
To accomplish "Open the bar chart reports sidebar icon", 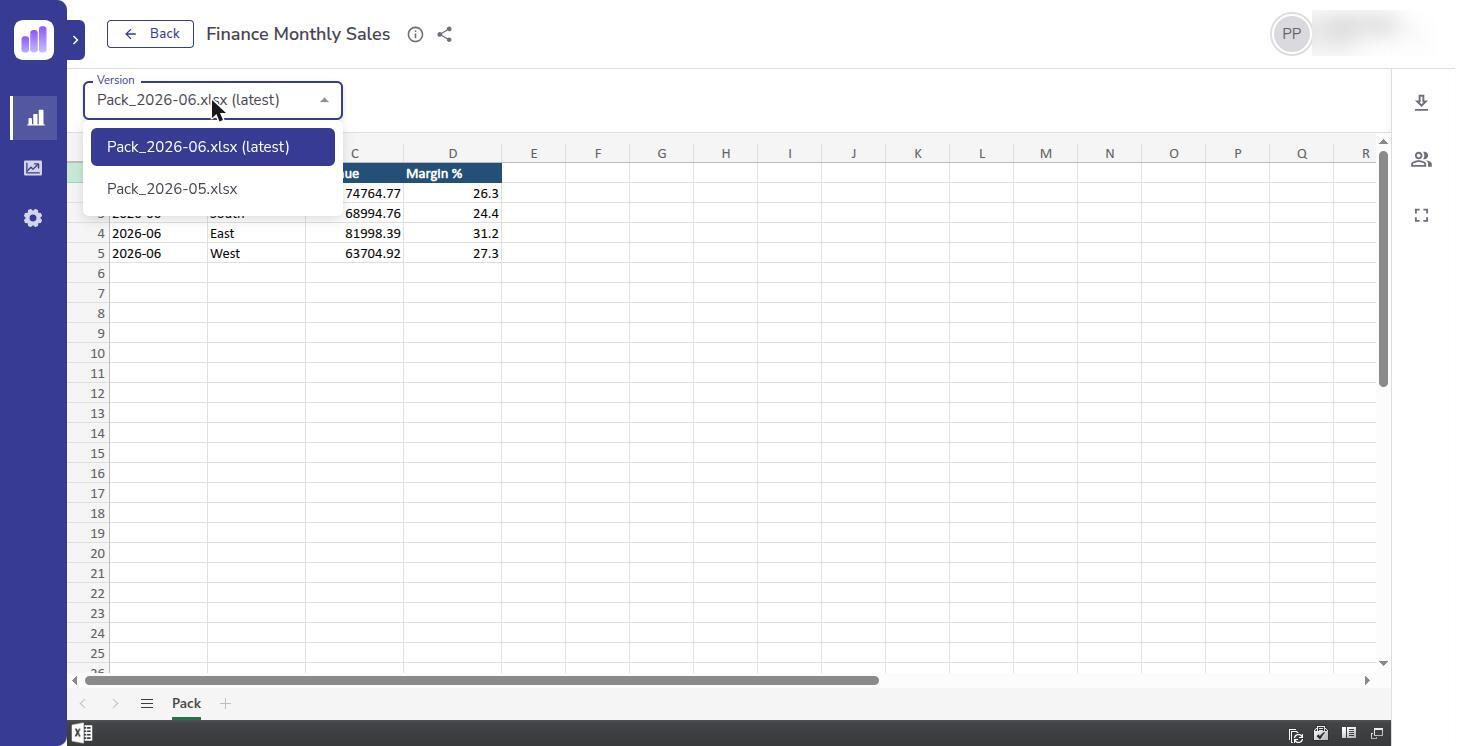I will [35, 118].
